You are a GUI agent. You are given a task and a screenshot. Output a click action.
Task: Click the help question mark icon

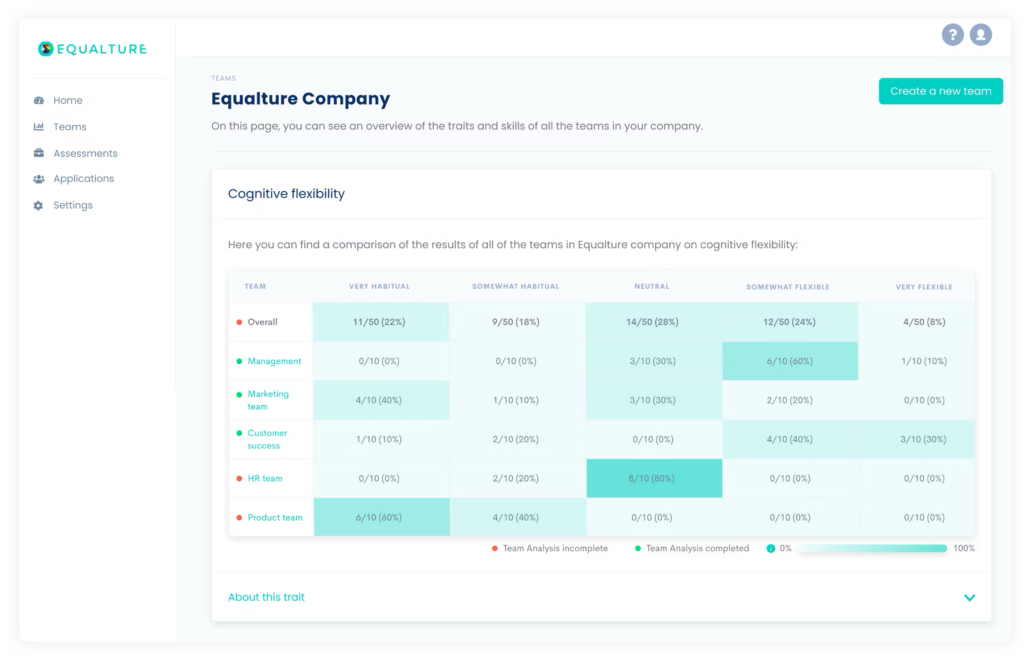tap(952, 34)
